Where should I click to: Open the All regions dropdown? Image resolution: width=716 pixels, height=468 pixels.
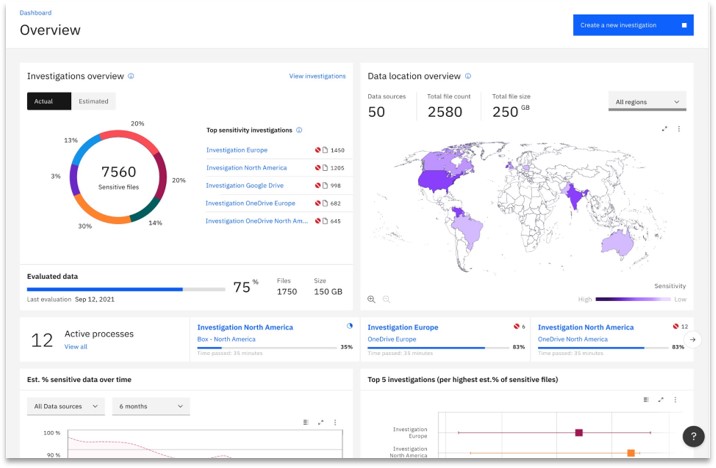coord(647,102)
